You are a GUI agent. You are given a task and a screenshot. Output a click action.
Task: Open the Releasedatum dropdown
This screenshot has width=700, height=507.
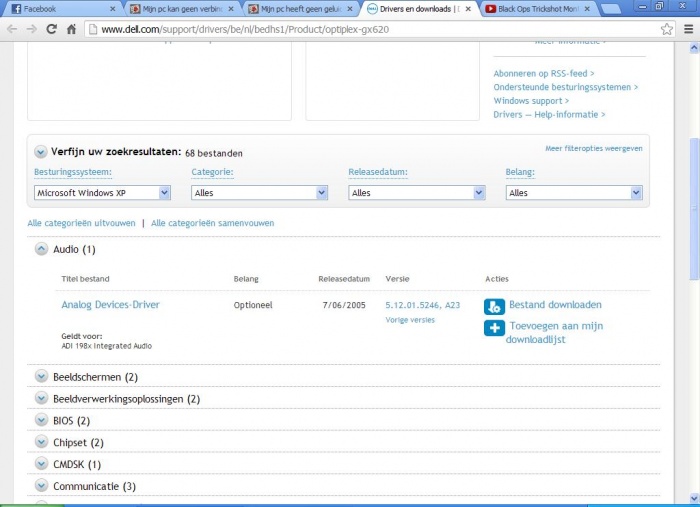pyautogui.click(x=417, y=193)
